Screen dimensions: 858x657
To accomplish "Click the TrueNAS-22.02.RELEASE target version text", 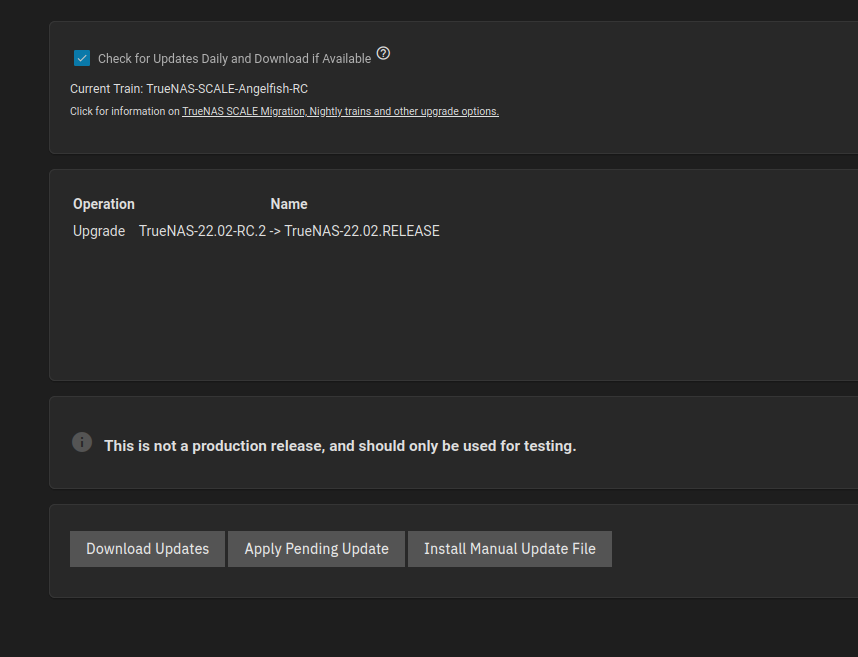I will (362, 231).
